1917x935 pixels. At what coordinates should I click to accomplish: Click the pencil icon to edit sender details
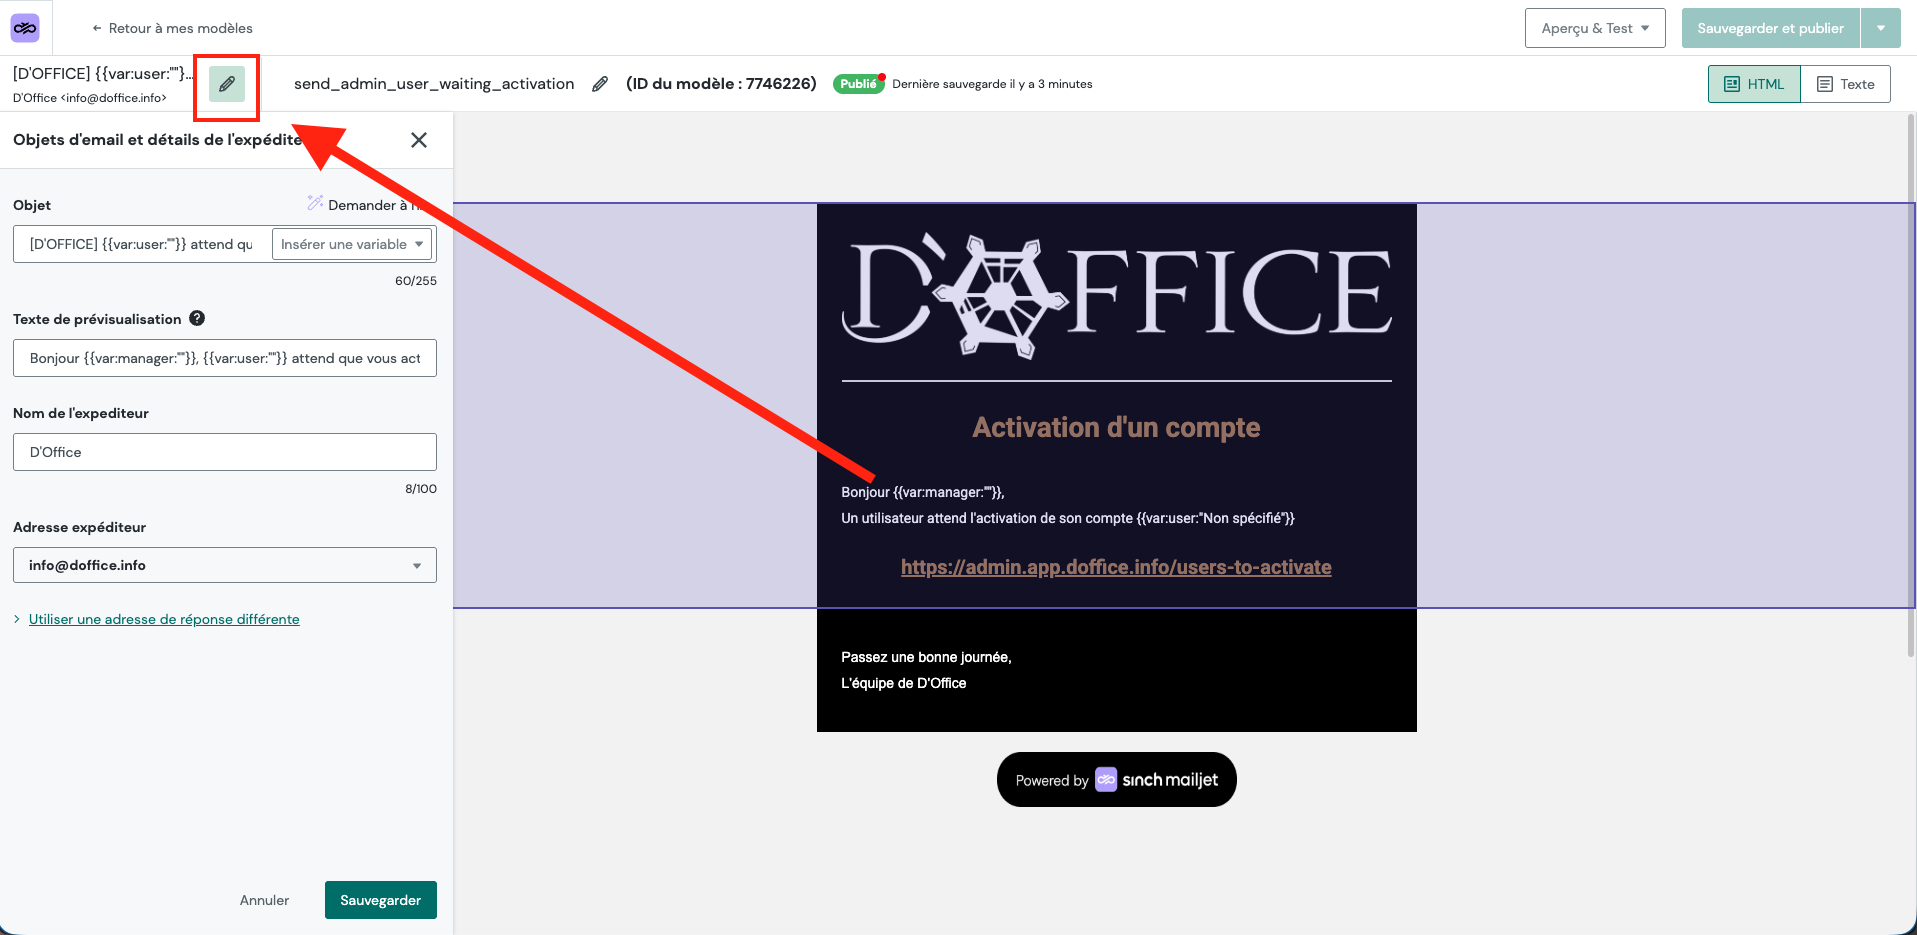[226, 86]
